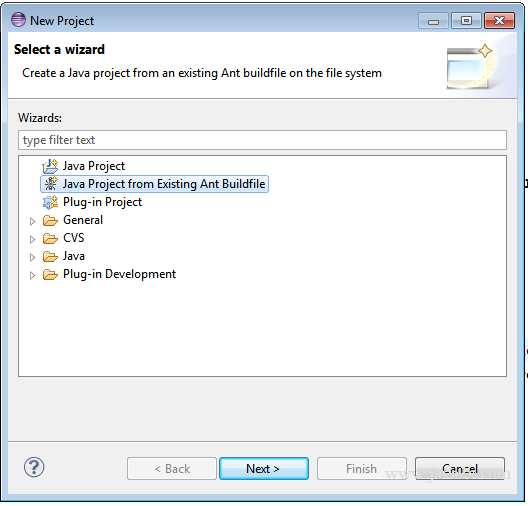Select Java Project in wizard list

pyautogui.click(x=94, y=166)
